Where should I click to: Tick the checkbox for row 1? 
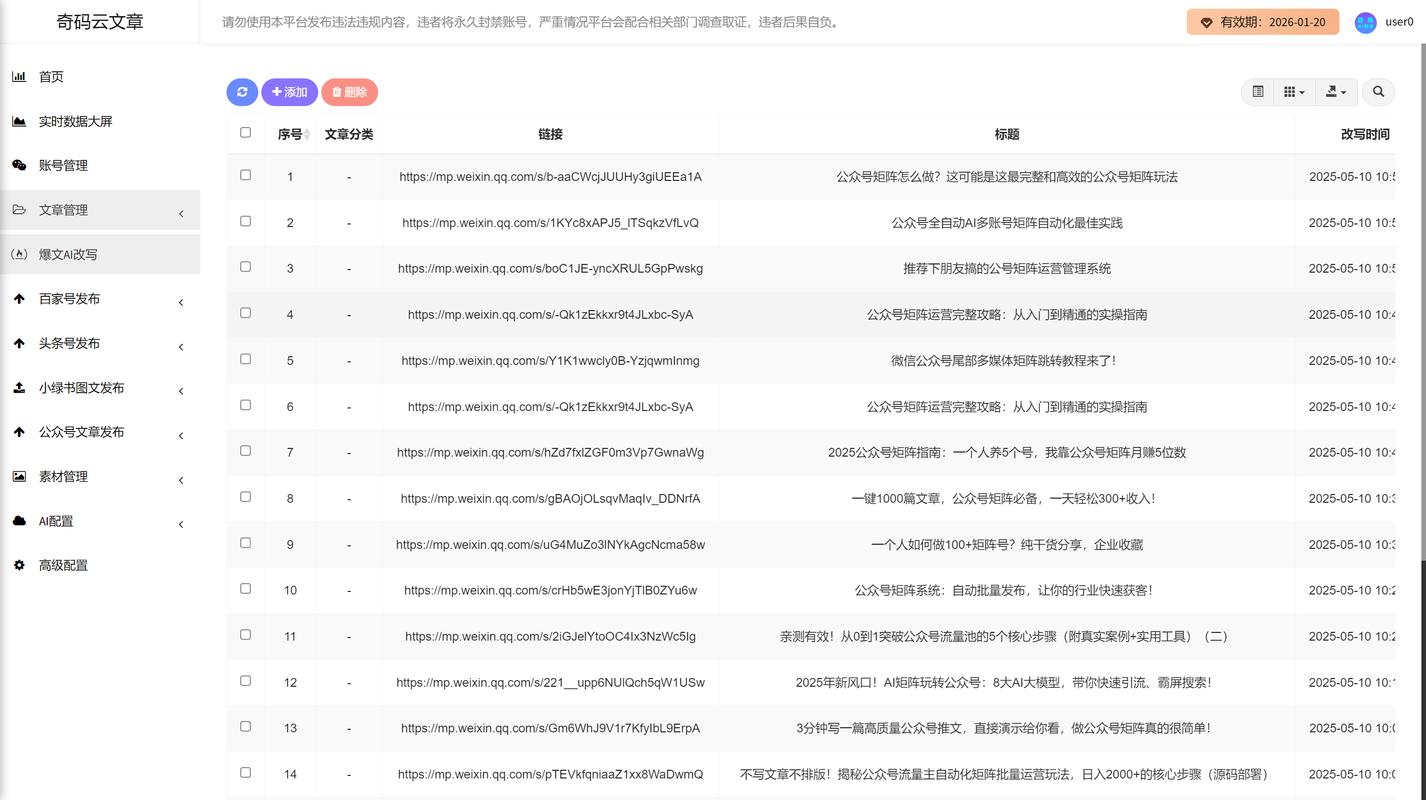pos(245,174)
